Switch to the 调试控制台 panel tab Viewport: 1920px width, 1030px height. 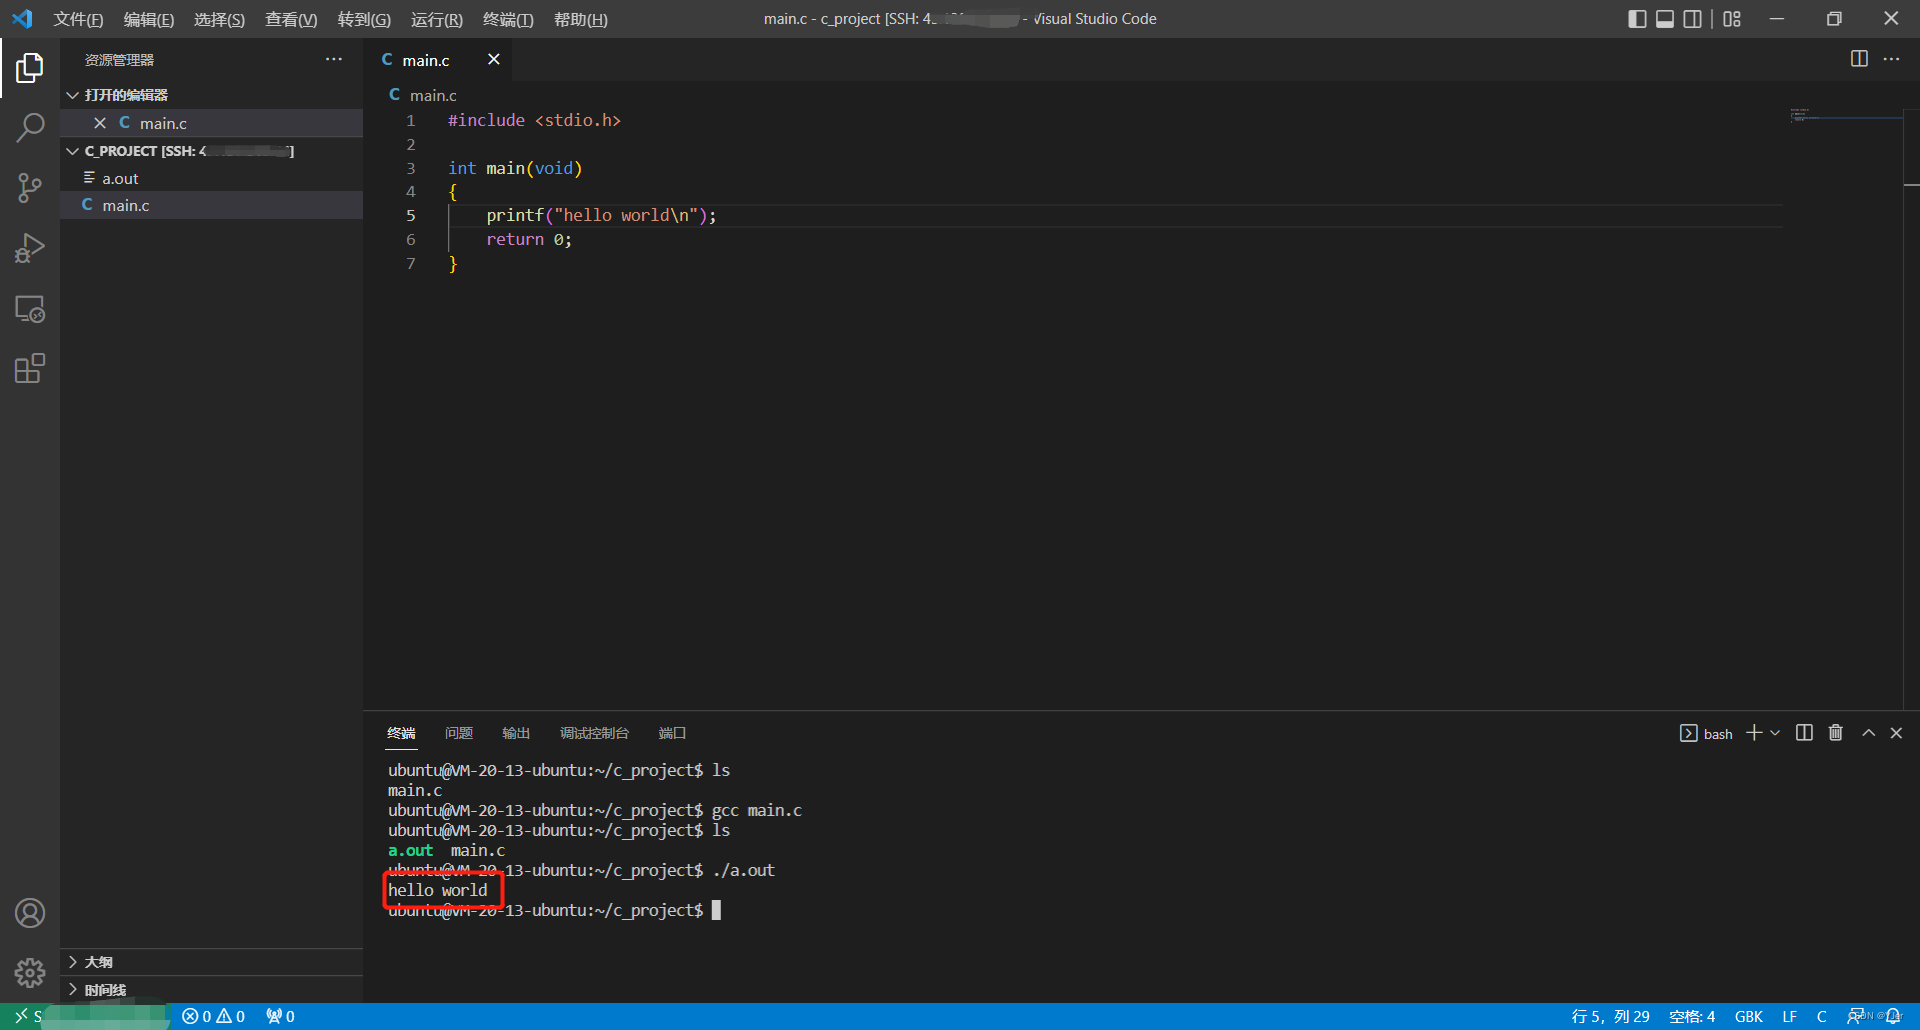[x=594, y=733]
